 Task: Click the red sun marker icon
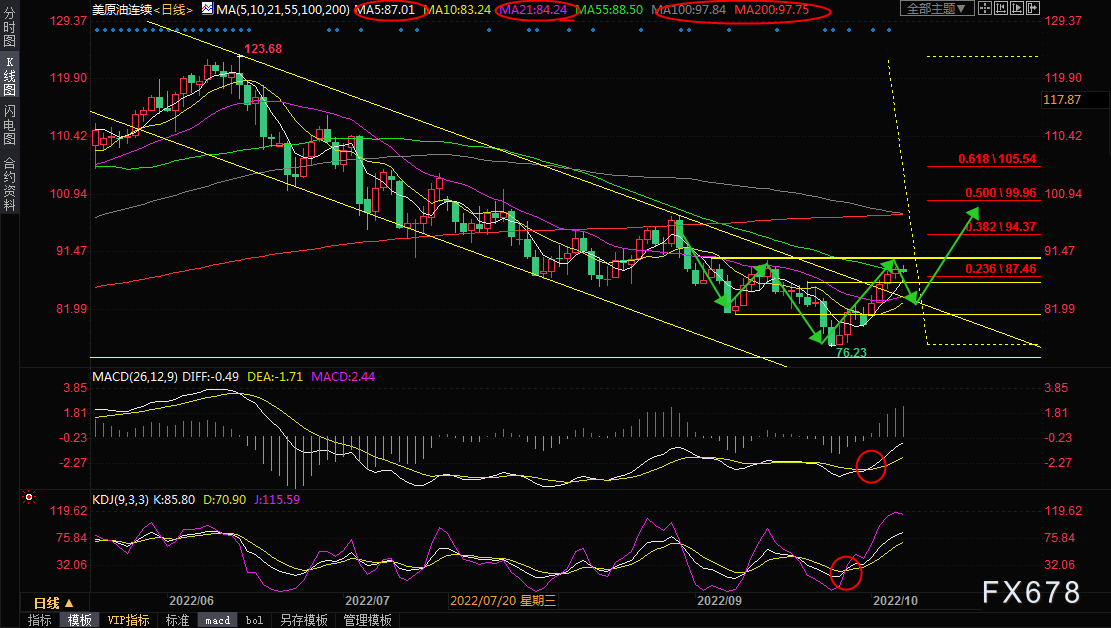coord(29,498)
